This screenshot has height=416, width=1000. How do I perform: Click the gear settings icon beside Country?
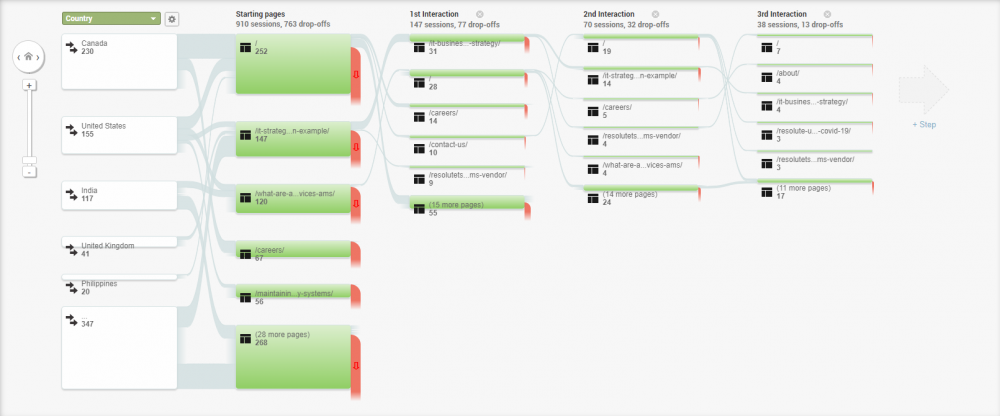[x=172, y=18]
